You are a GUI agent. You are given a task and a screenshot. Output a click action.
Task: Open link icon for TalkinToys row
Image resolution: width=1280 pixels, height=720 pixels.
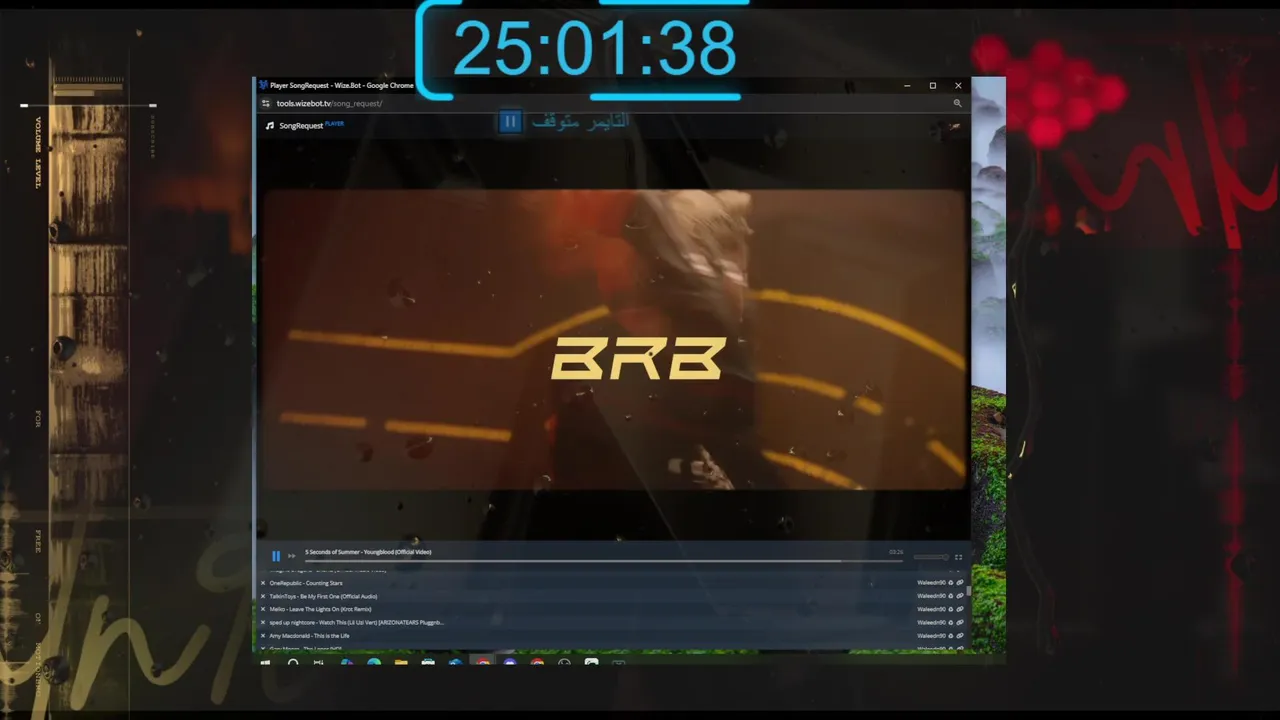(960, 596)
